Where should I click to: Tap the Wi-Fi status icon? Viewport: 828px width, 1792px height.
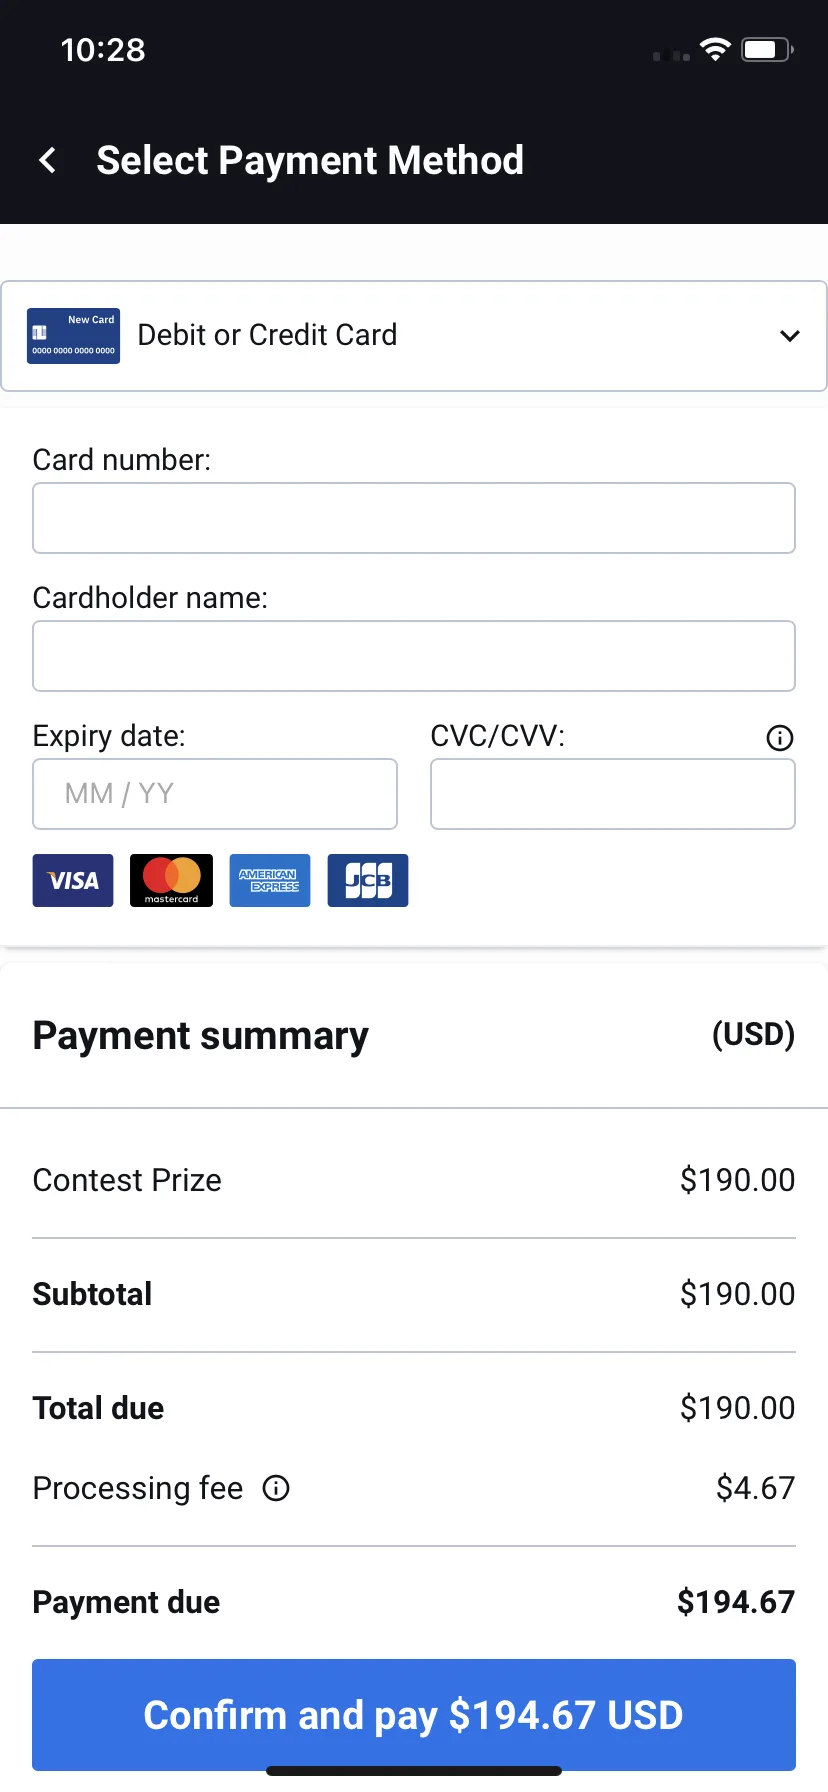(x=715, y=49)
